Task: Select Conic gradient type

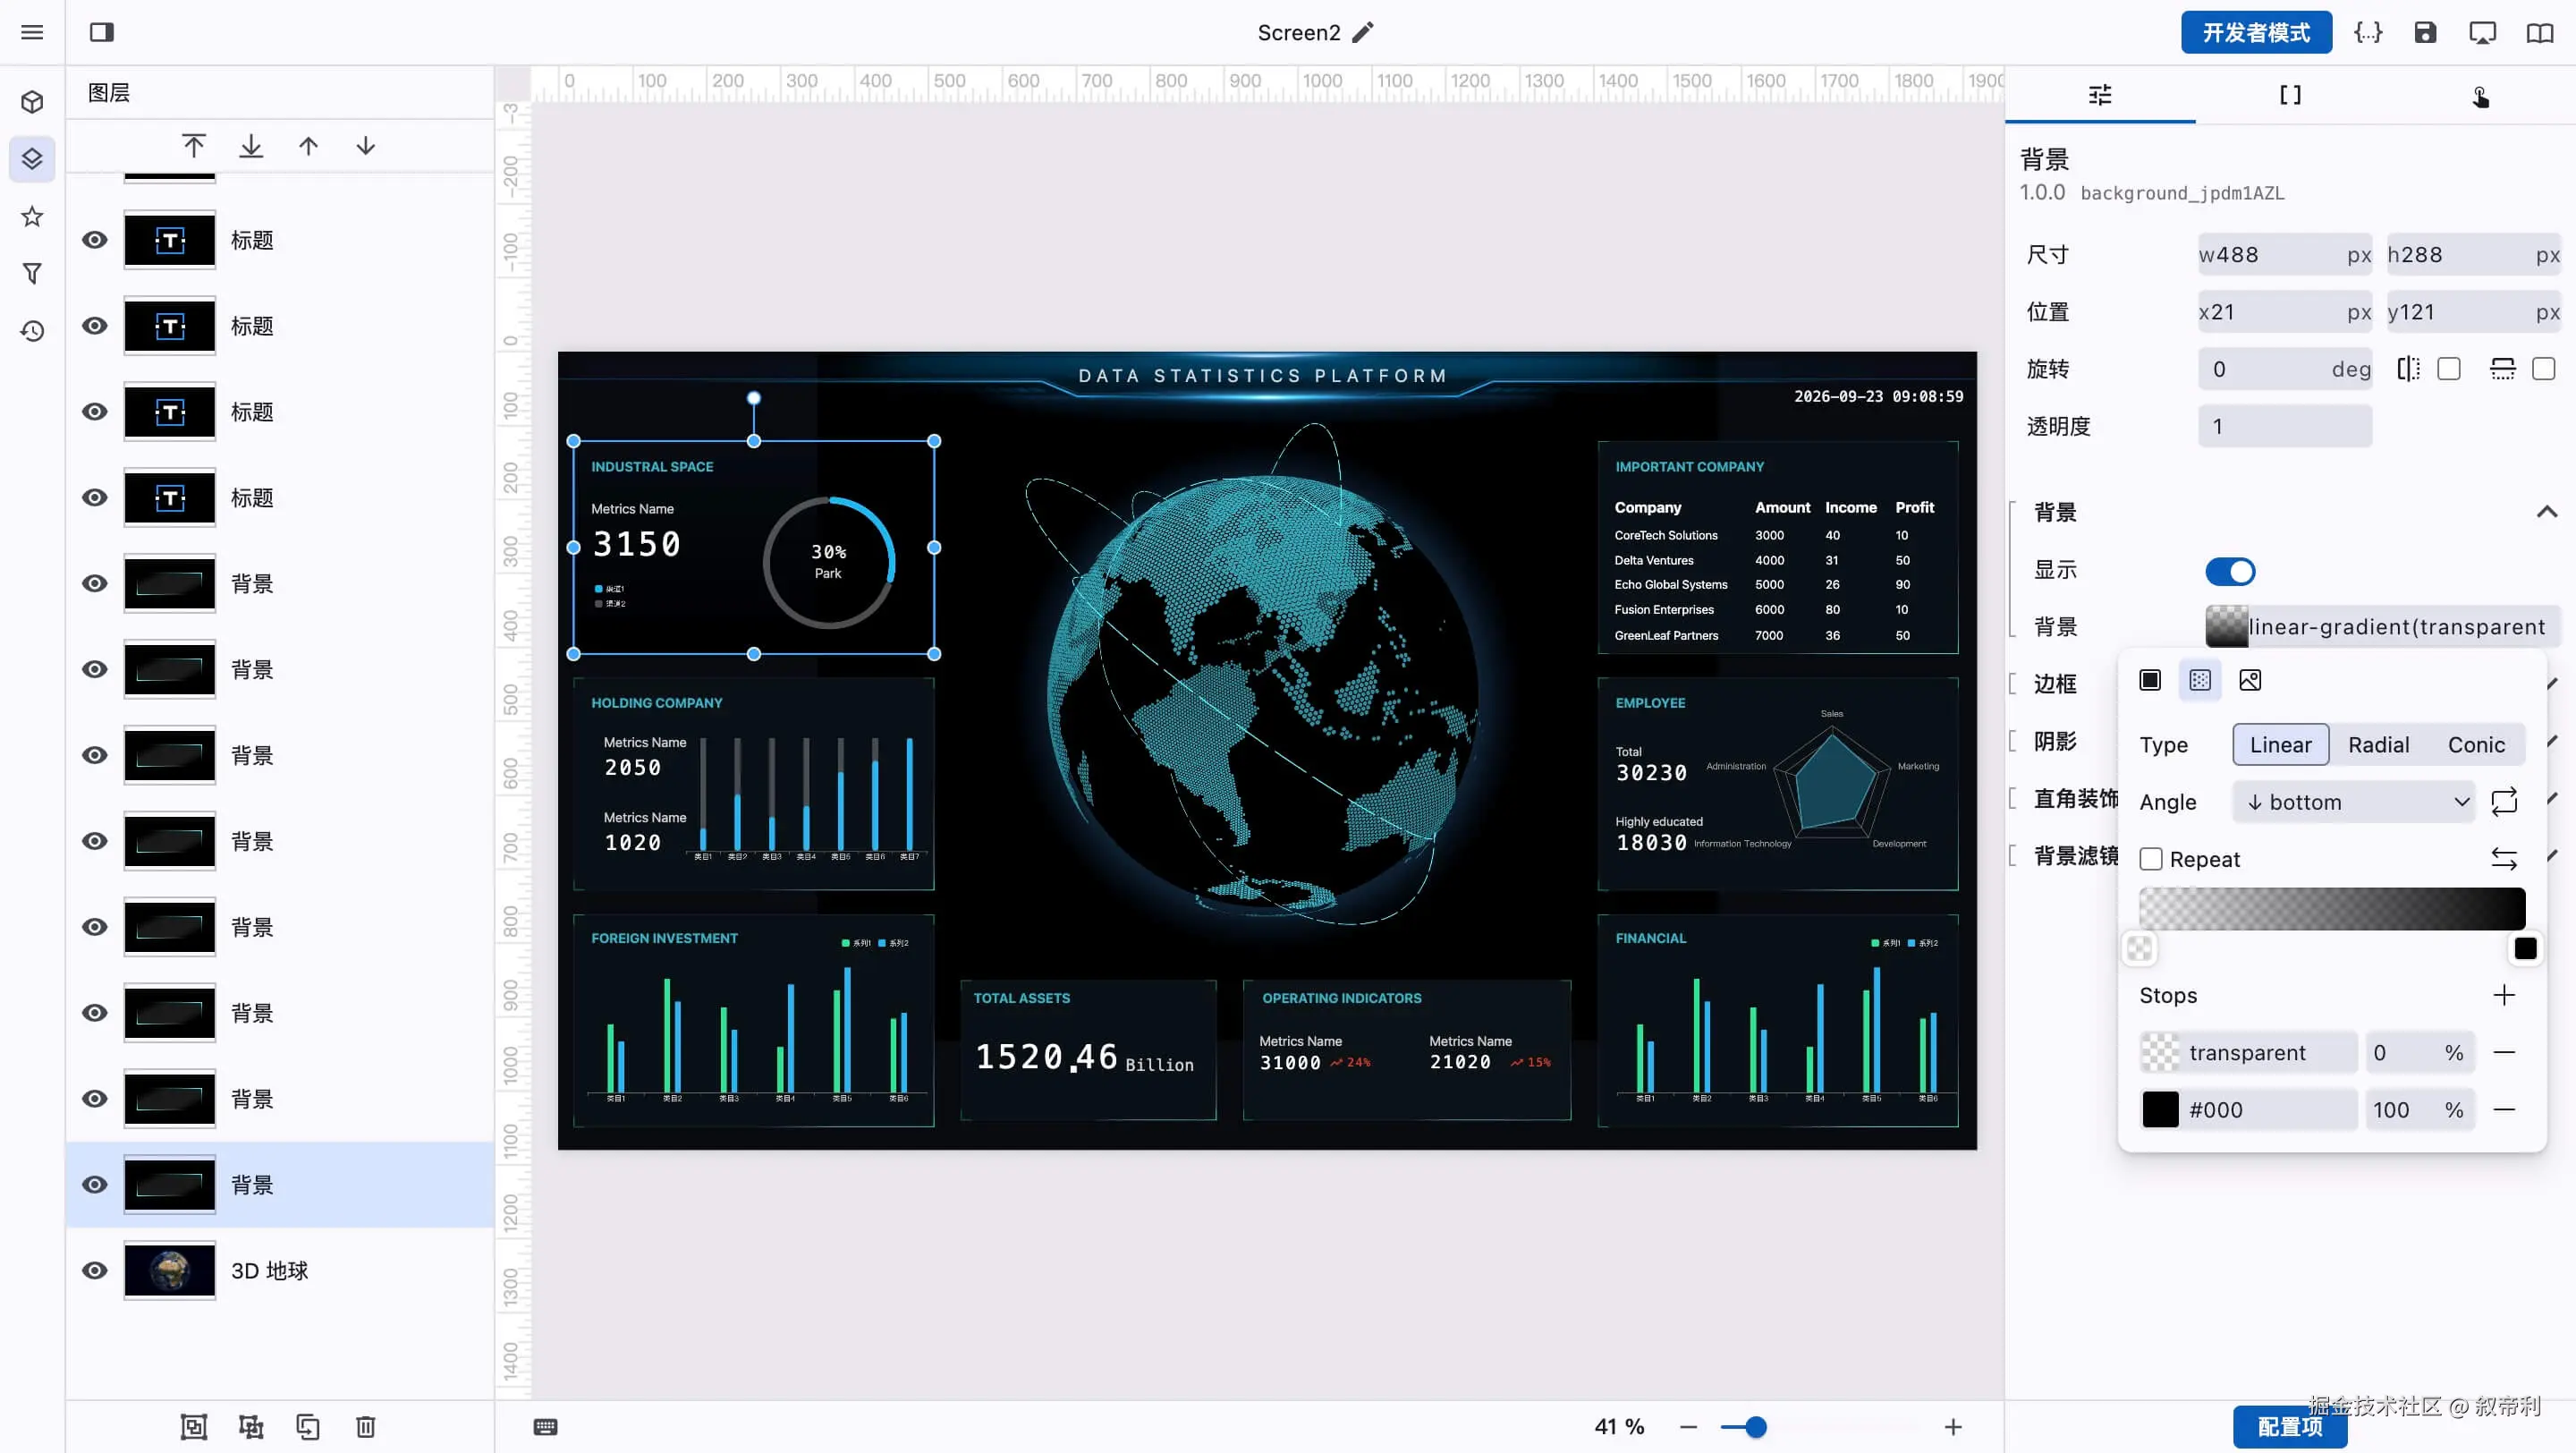Action: coord(2476,745)
